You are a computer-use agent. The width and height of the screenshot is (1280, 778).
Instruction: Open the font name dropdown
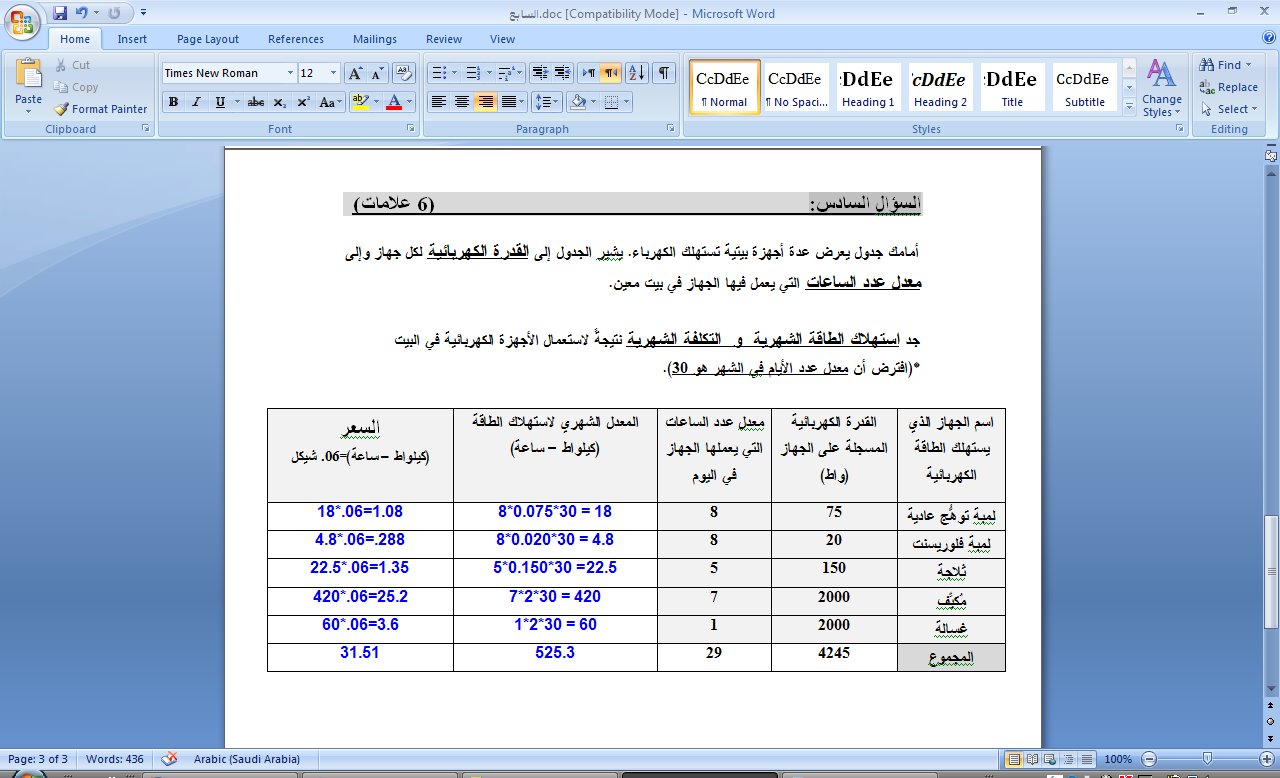[290, 73]
